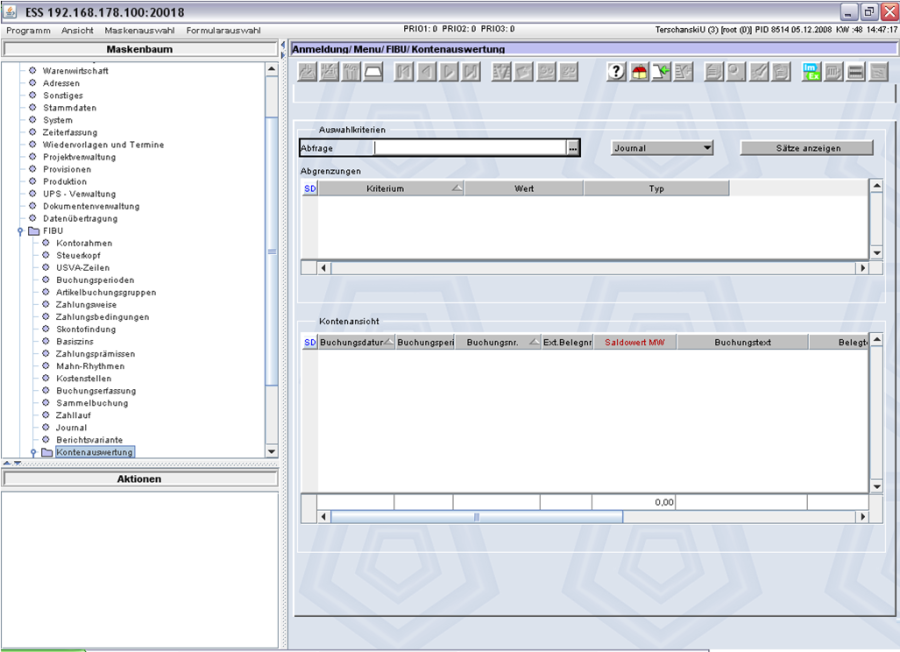This screenshot has height=652, width=900.
Task: Click the white blank form toolbar icon
Action: pos(374,72)
